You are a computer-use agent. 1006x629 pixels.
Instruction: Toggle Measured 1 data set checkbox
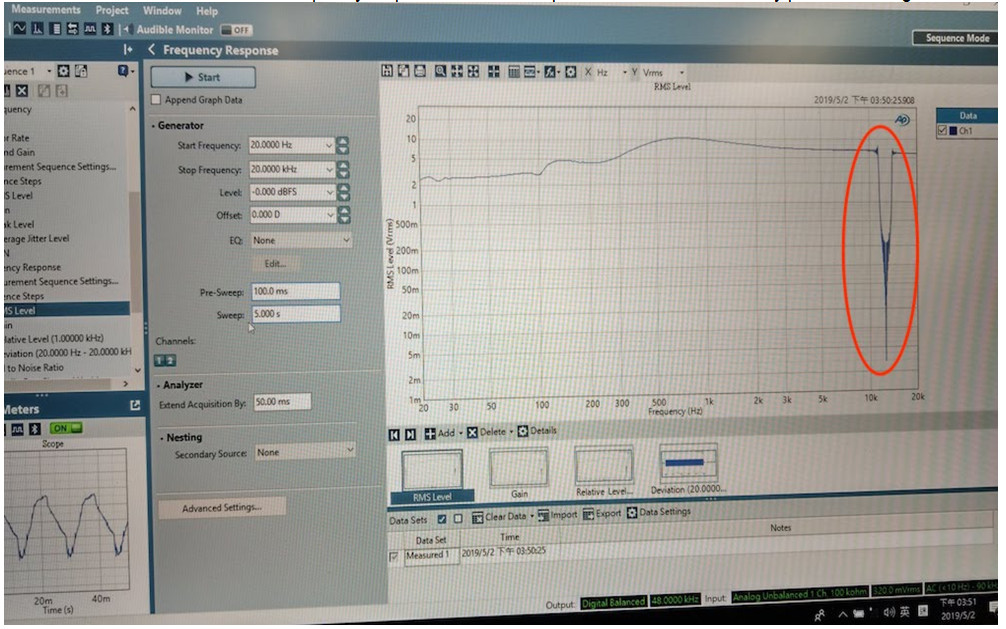click(x=393, y=556)
